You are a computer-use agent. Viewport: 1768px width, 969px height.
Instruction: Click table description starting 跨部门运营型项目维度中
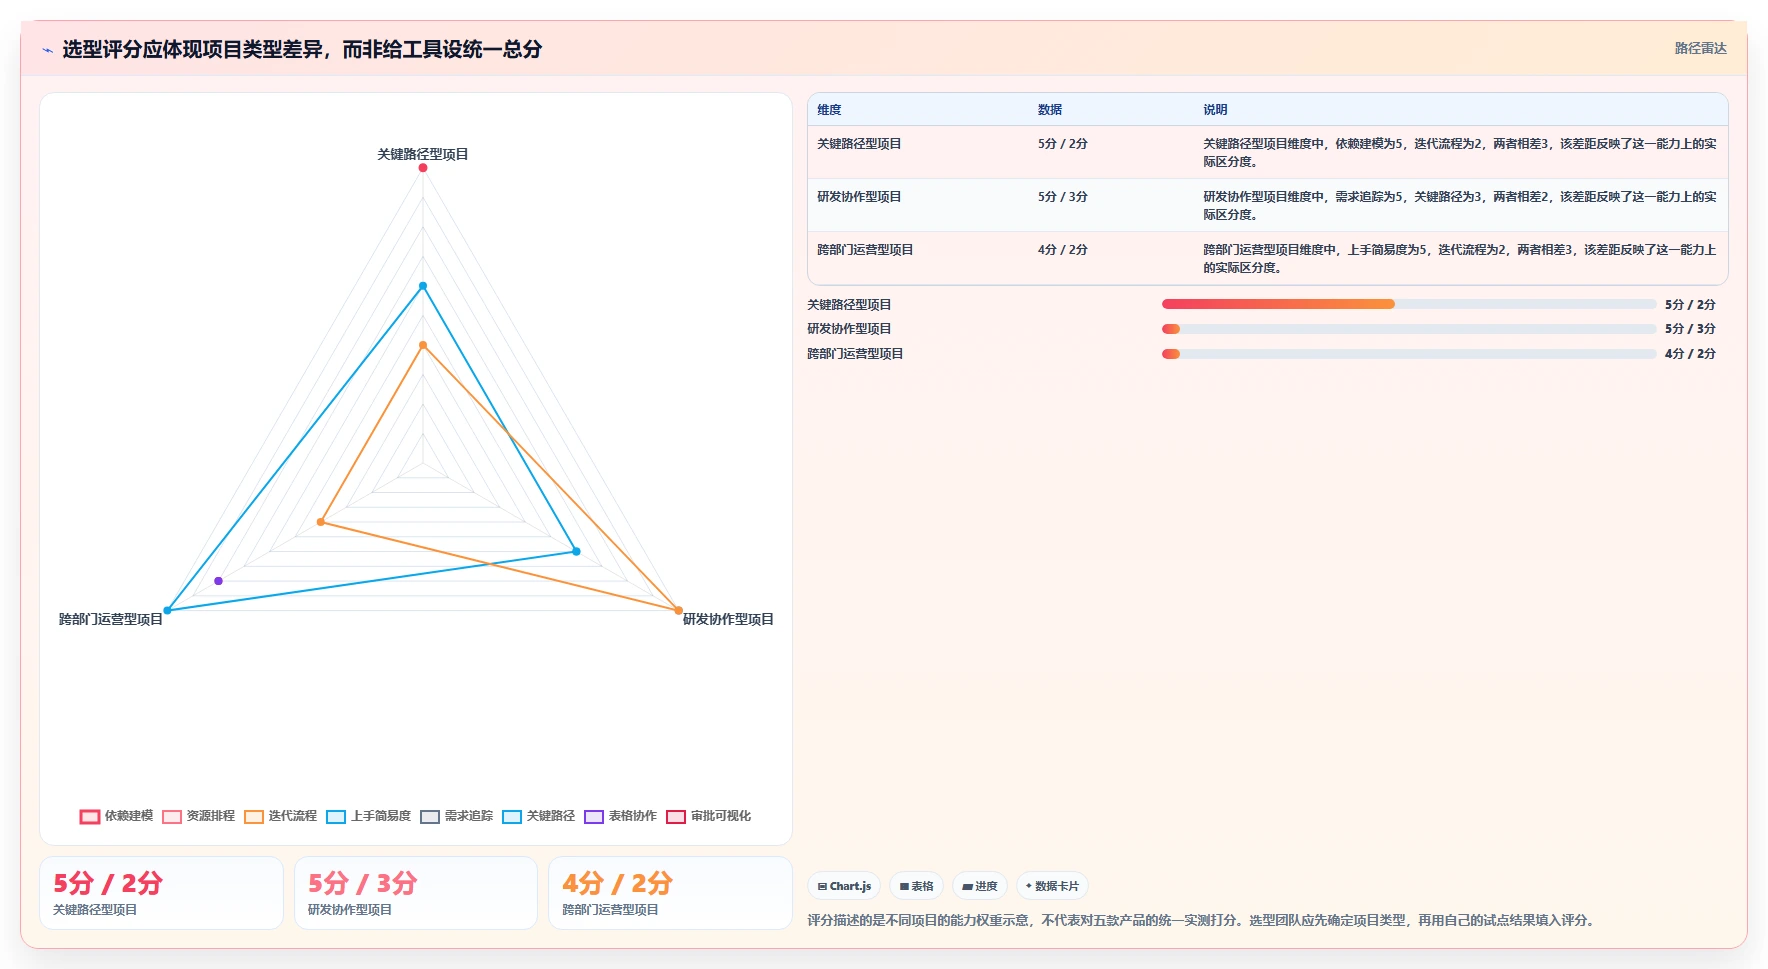coord(1460,259)
